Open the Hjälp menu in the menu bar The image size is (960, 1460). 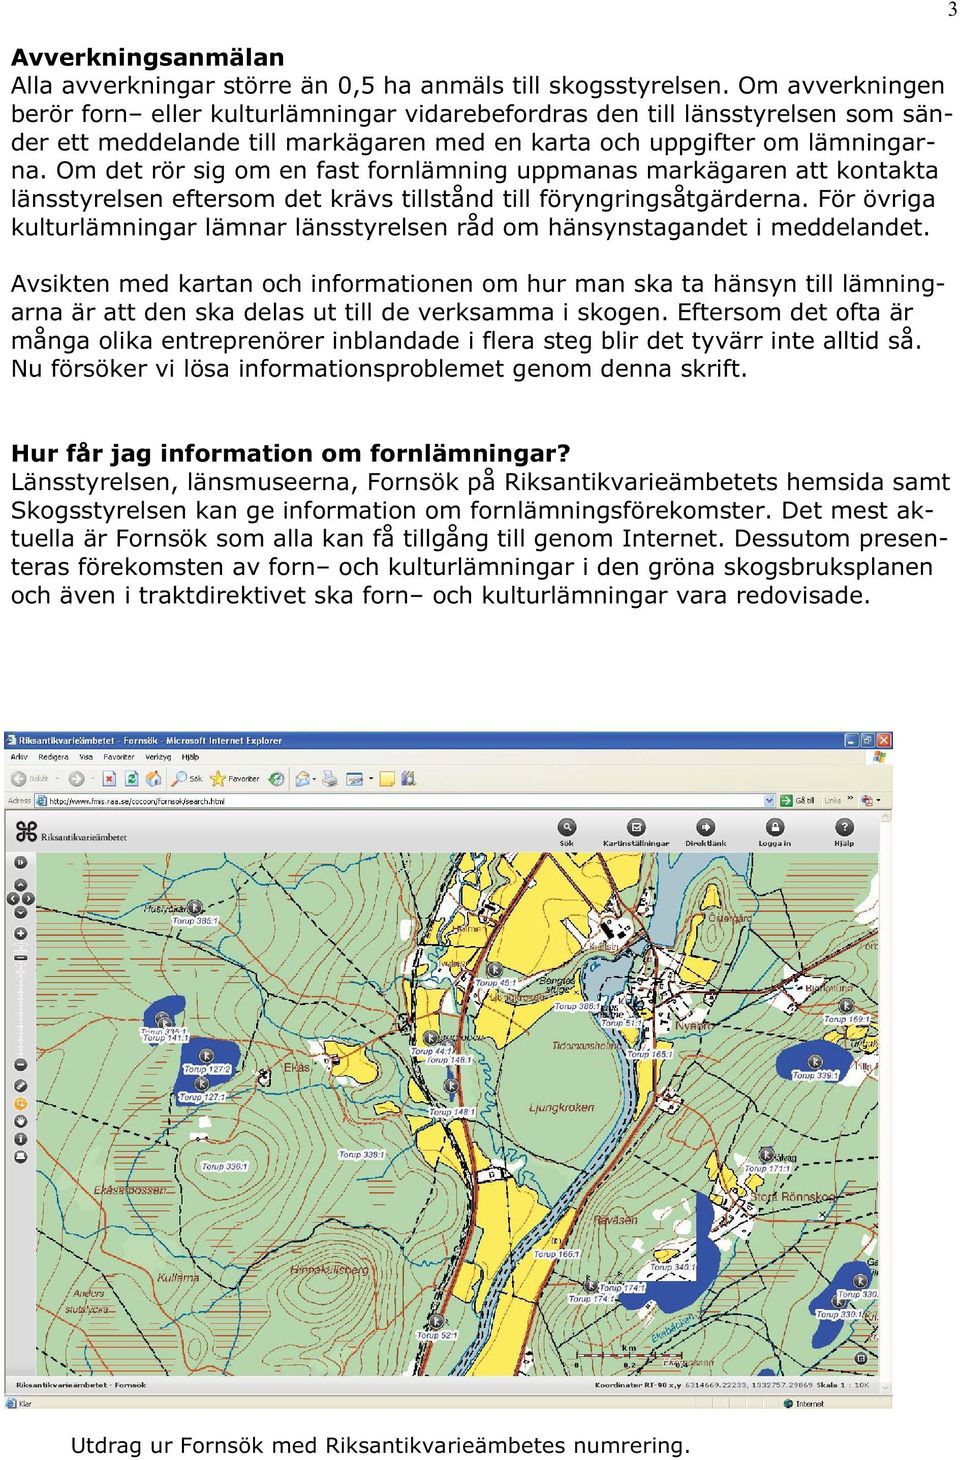pos(190,757)
